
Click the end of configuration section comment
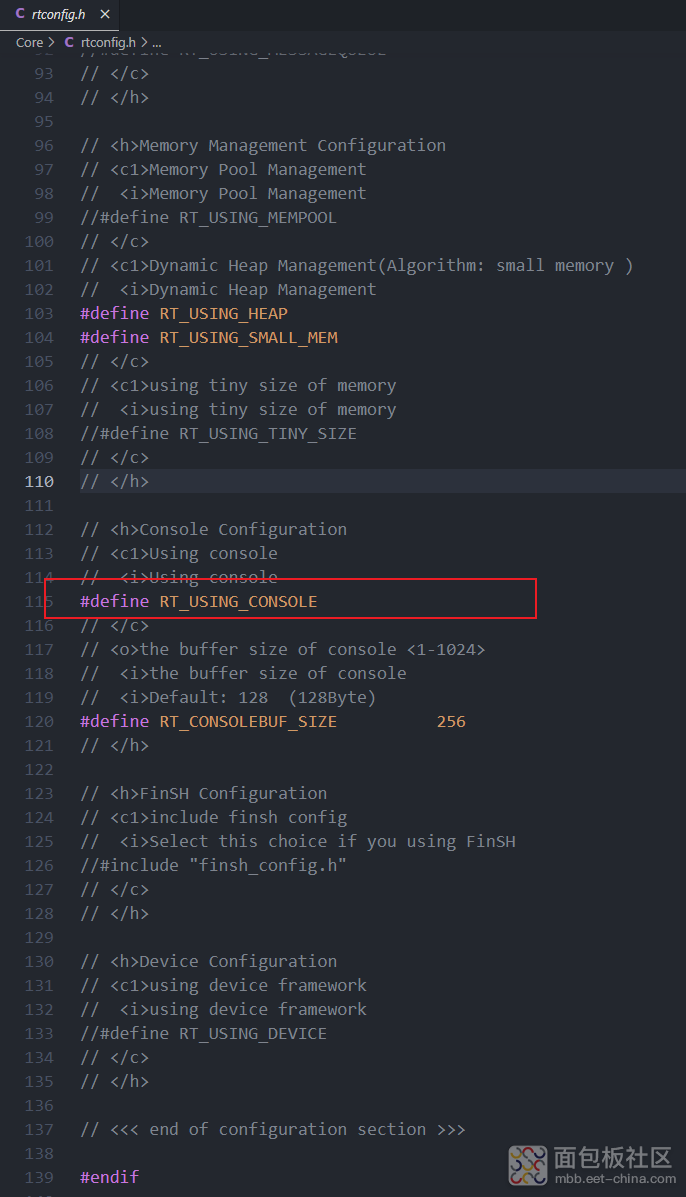273,1129
